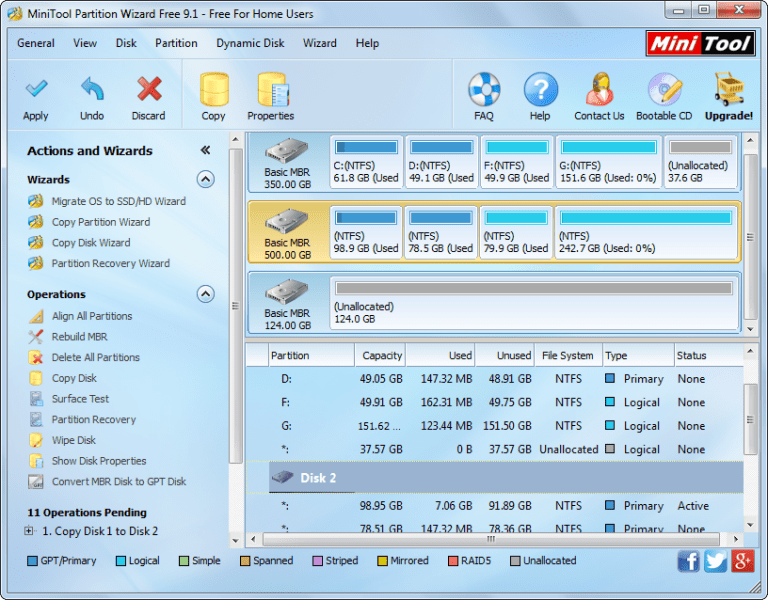Open the Disk menu
Screen dimensions: 768x600
tap(126, 43)
